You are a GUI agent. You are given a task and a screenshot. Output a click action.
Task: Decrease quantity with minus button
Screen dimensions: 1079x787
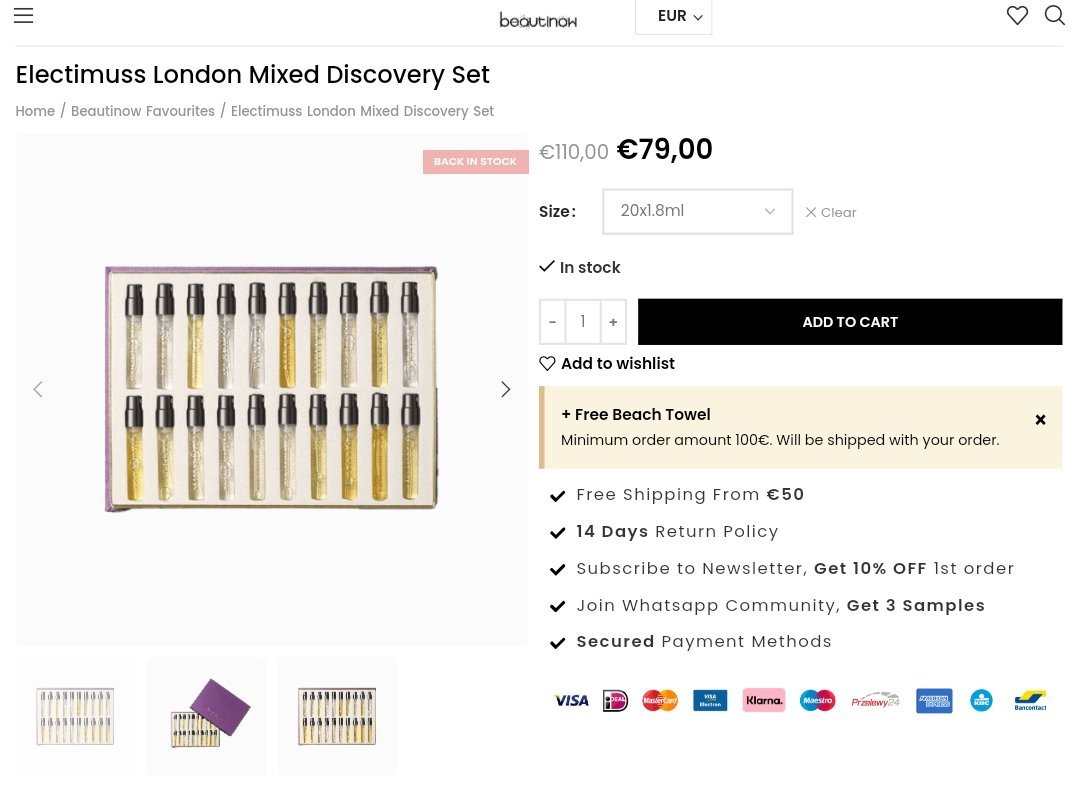[552, 322]
